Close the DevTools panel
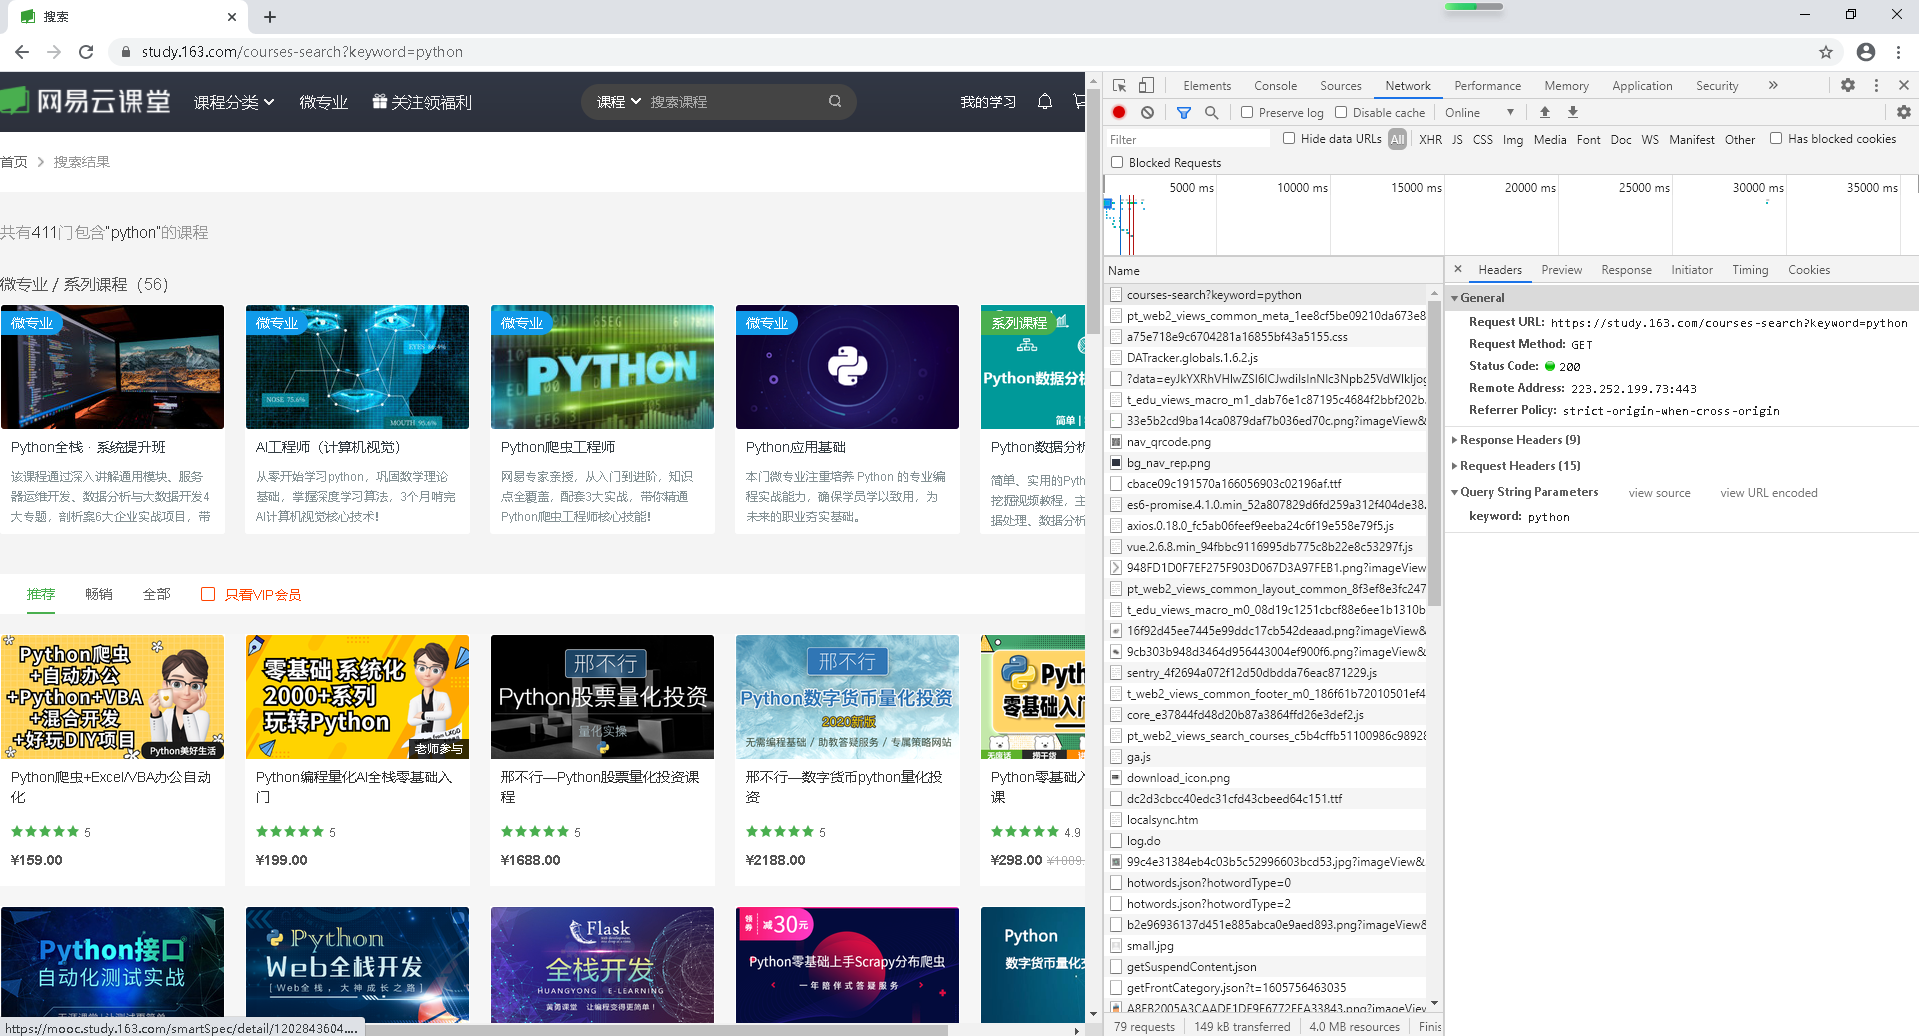Screen dimensions: 1919x1036 (1904, 86)
